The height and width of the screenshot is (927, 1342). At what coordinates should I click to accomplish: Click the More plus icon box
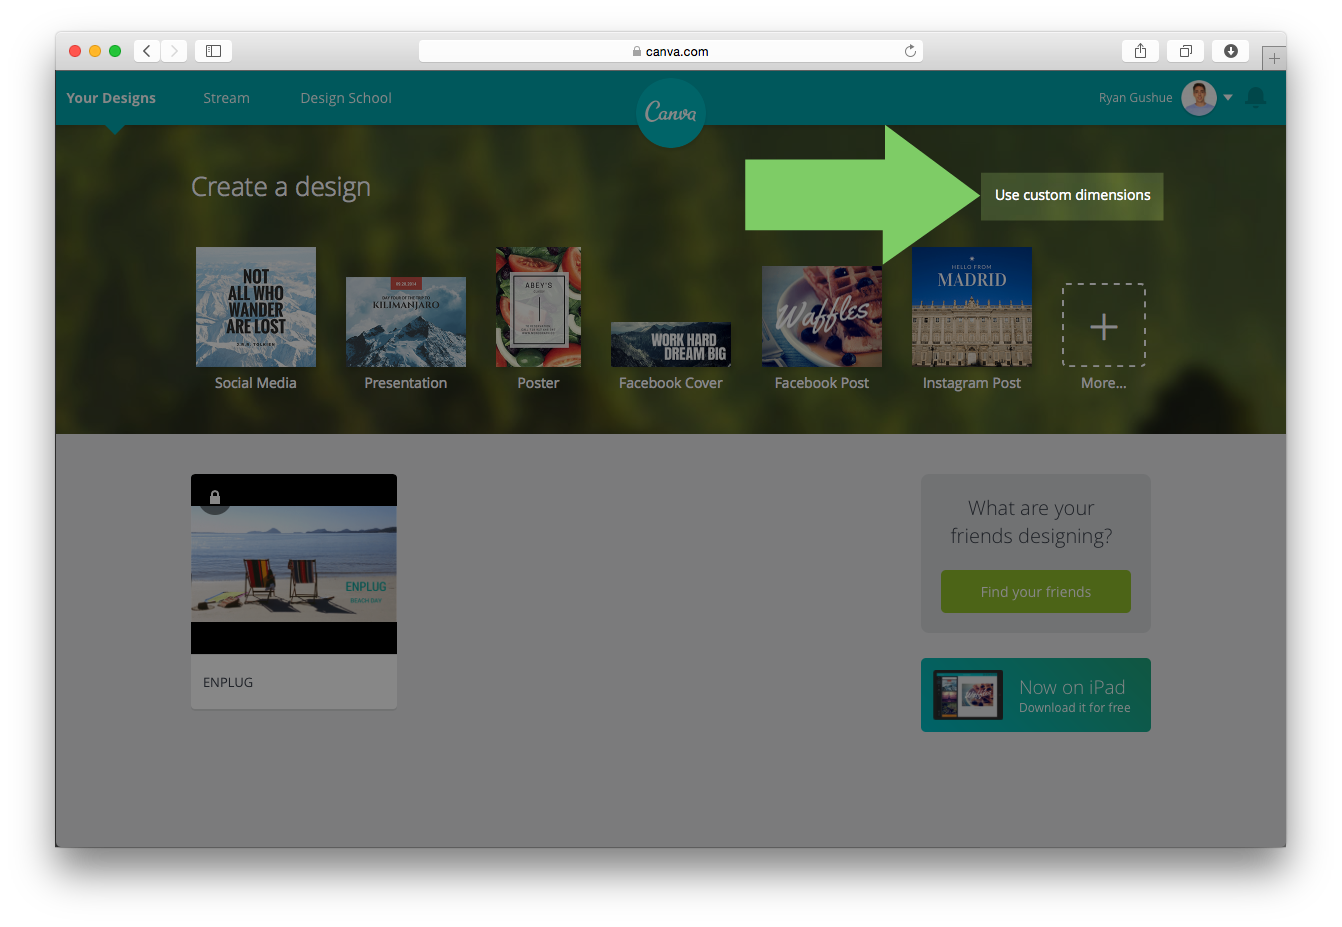pyautogui.click(x=1104, y=325)
